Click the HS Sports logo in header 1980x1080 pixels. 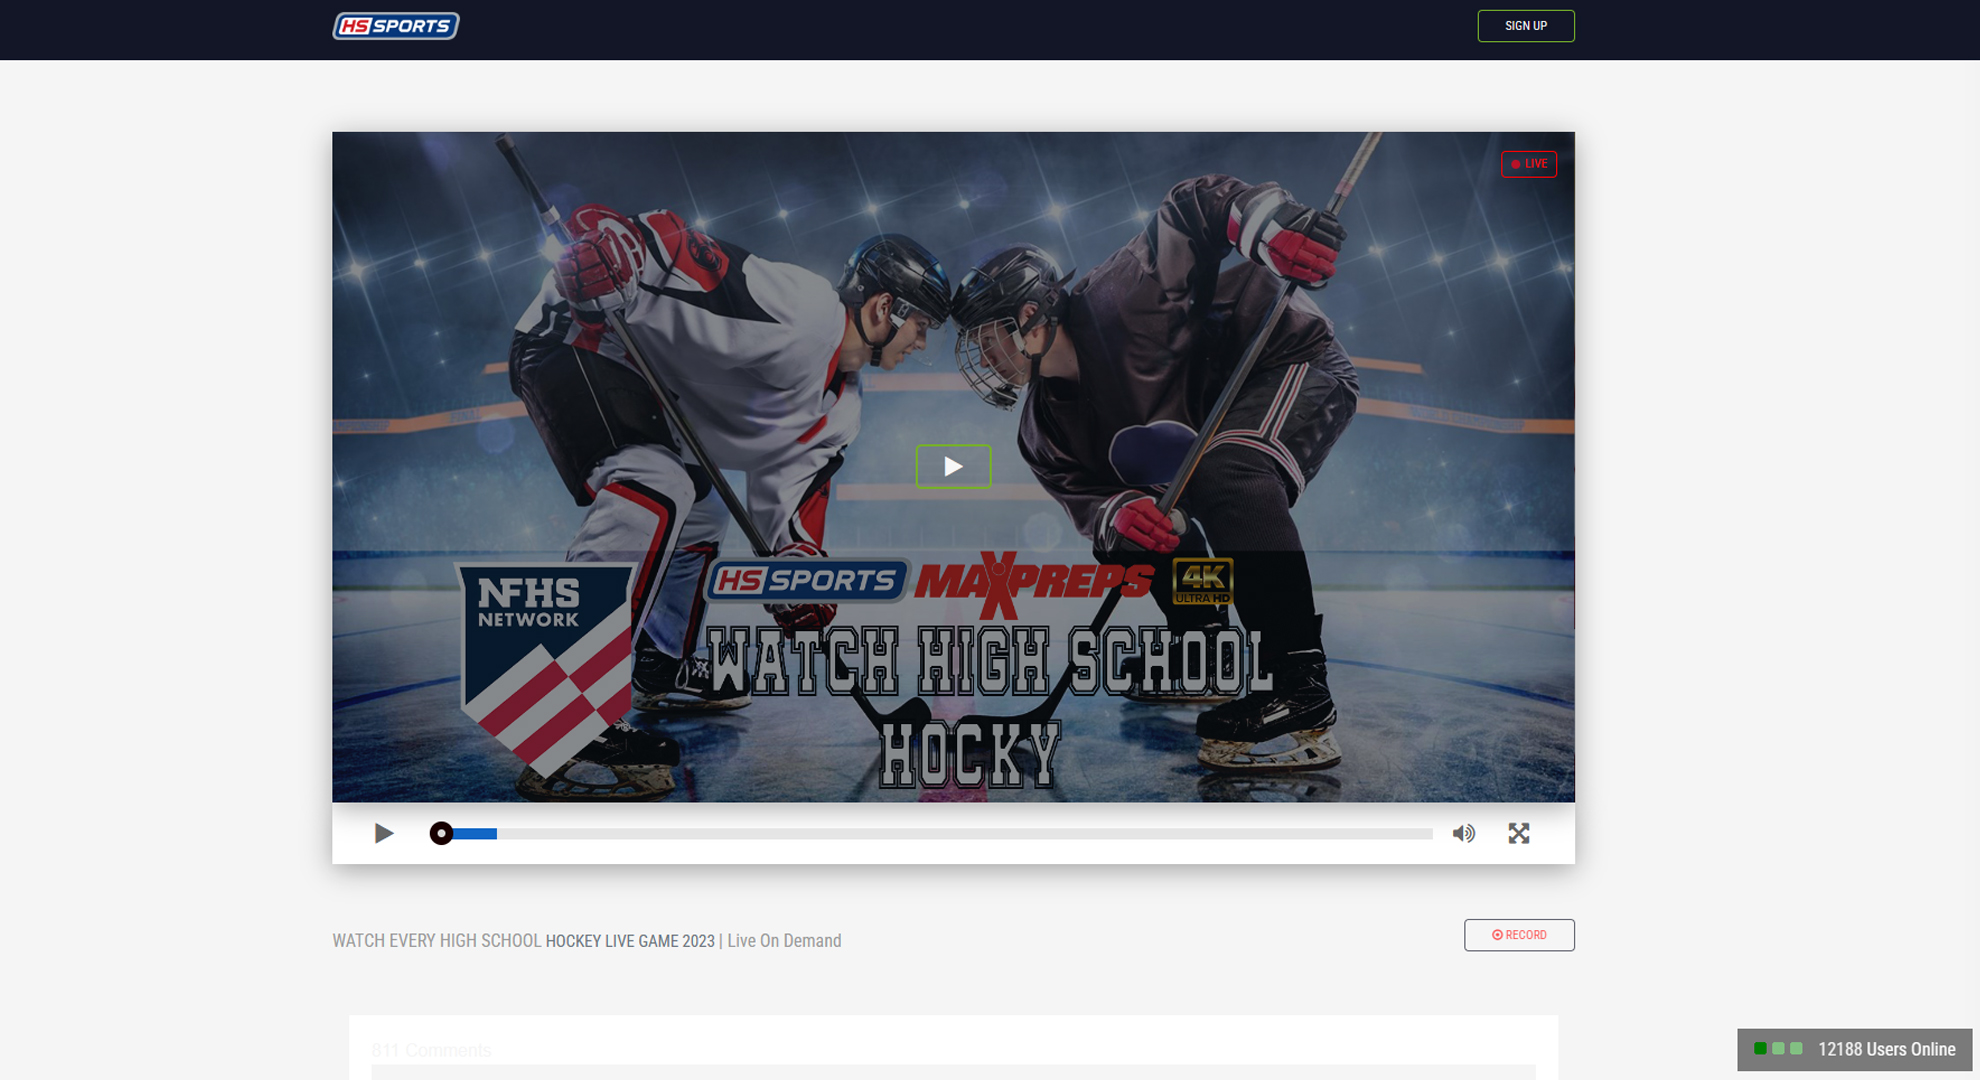coord(396,26)
